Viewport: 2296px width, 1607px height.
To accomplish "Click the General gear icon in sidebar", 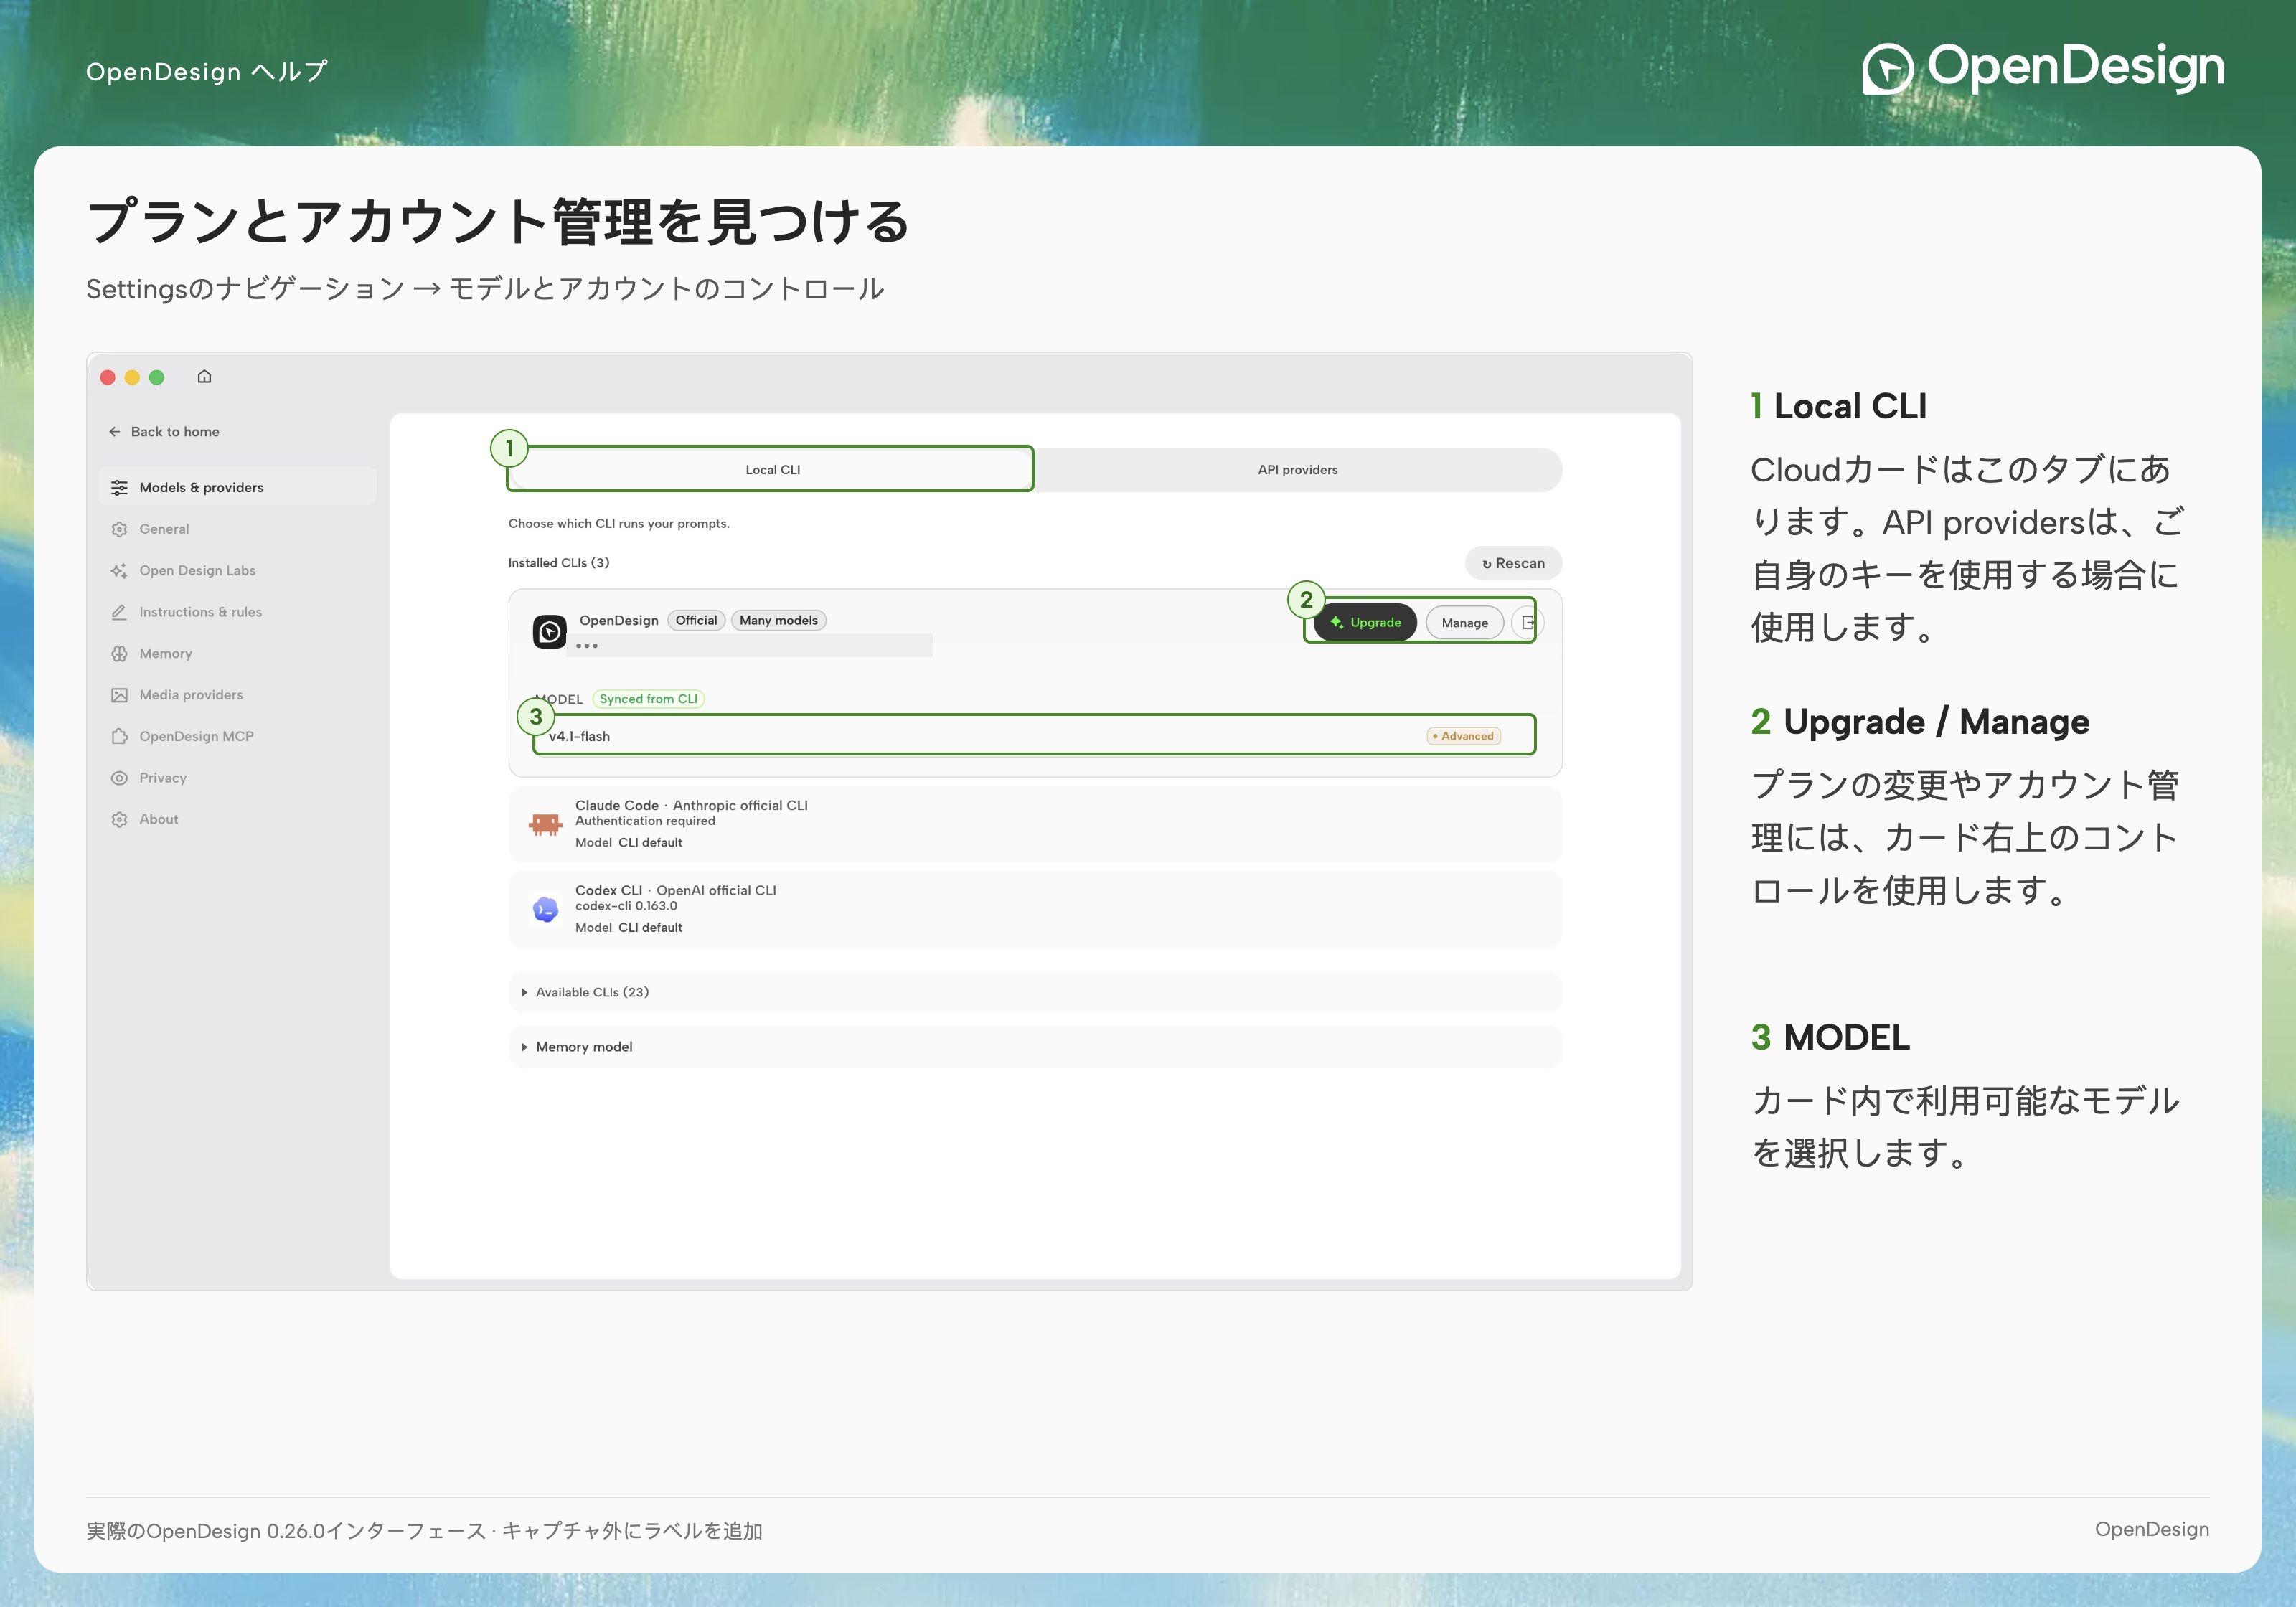I will 119,529.
